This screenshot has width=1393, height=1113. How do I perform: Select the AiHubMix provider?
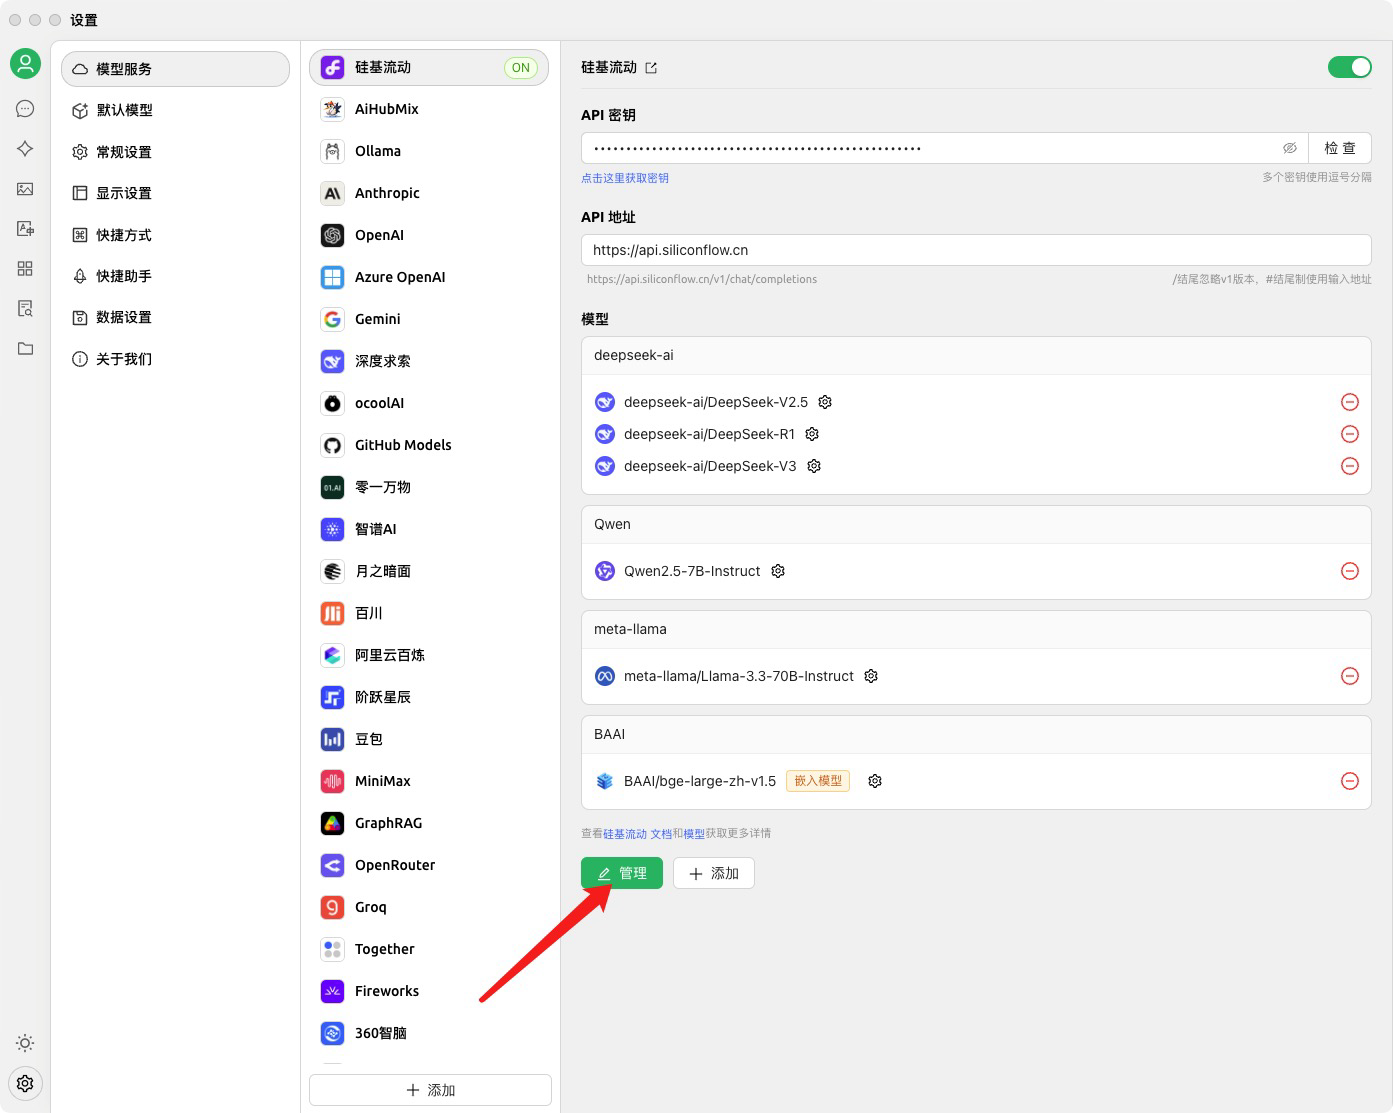pyautogui.click(x=429, y=109)
